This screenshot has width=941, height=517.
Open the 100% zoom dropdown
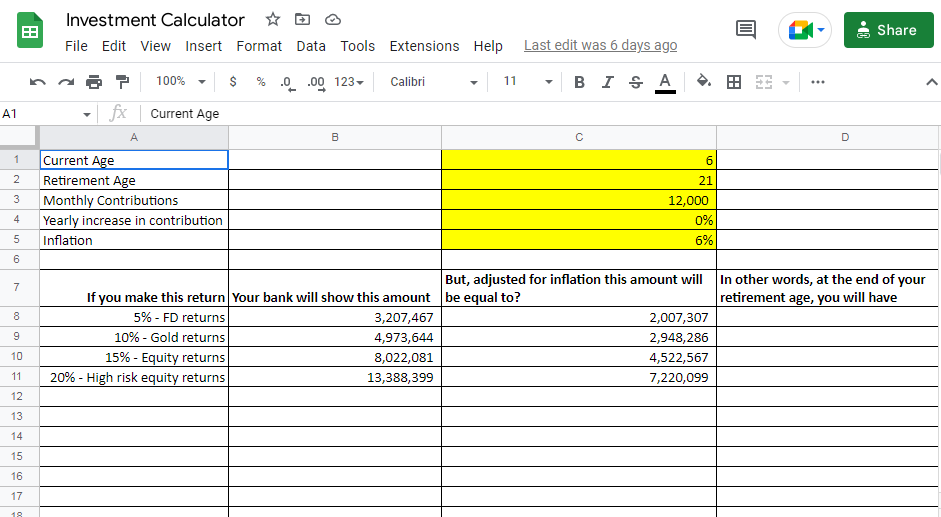[x=180, y=82]
